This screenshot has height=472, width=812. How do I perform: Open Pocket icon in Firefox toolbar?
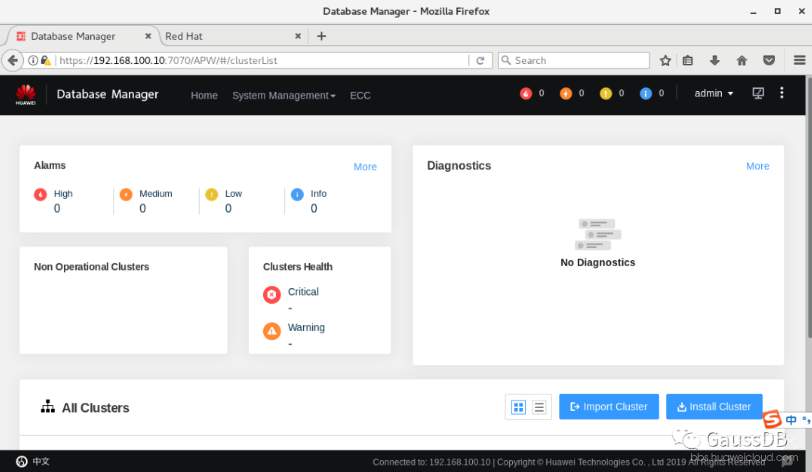(769, 61)
